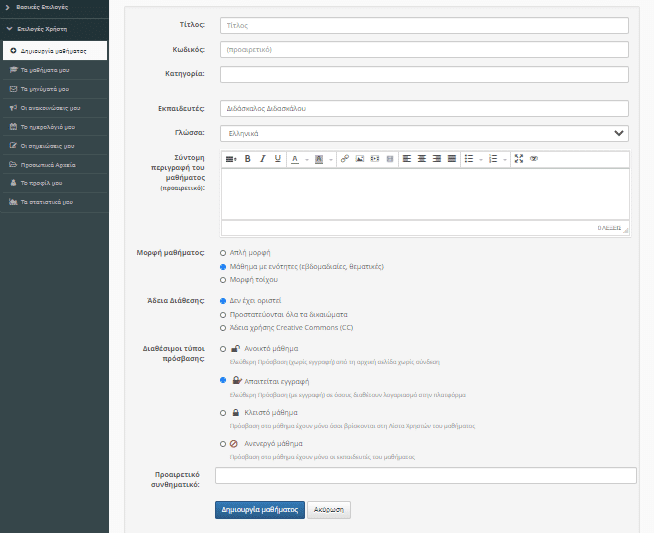The image size is (654, 533).
Task: Collapse the 'Επιλογές Χρήστη' sidebar section
Action: 40,30
